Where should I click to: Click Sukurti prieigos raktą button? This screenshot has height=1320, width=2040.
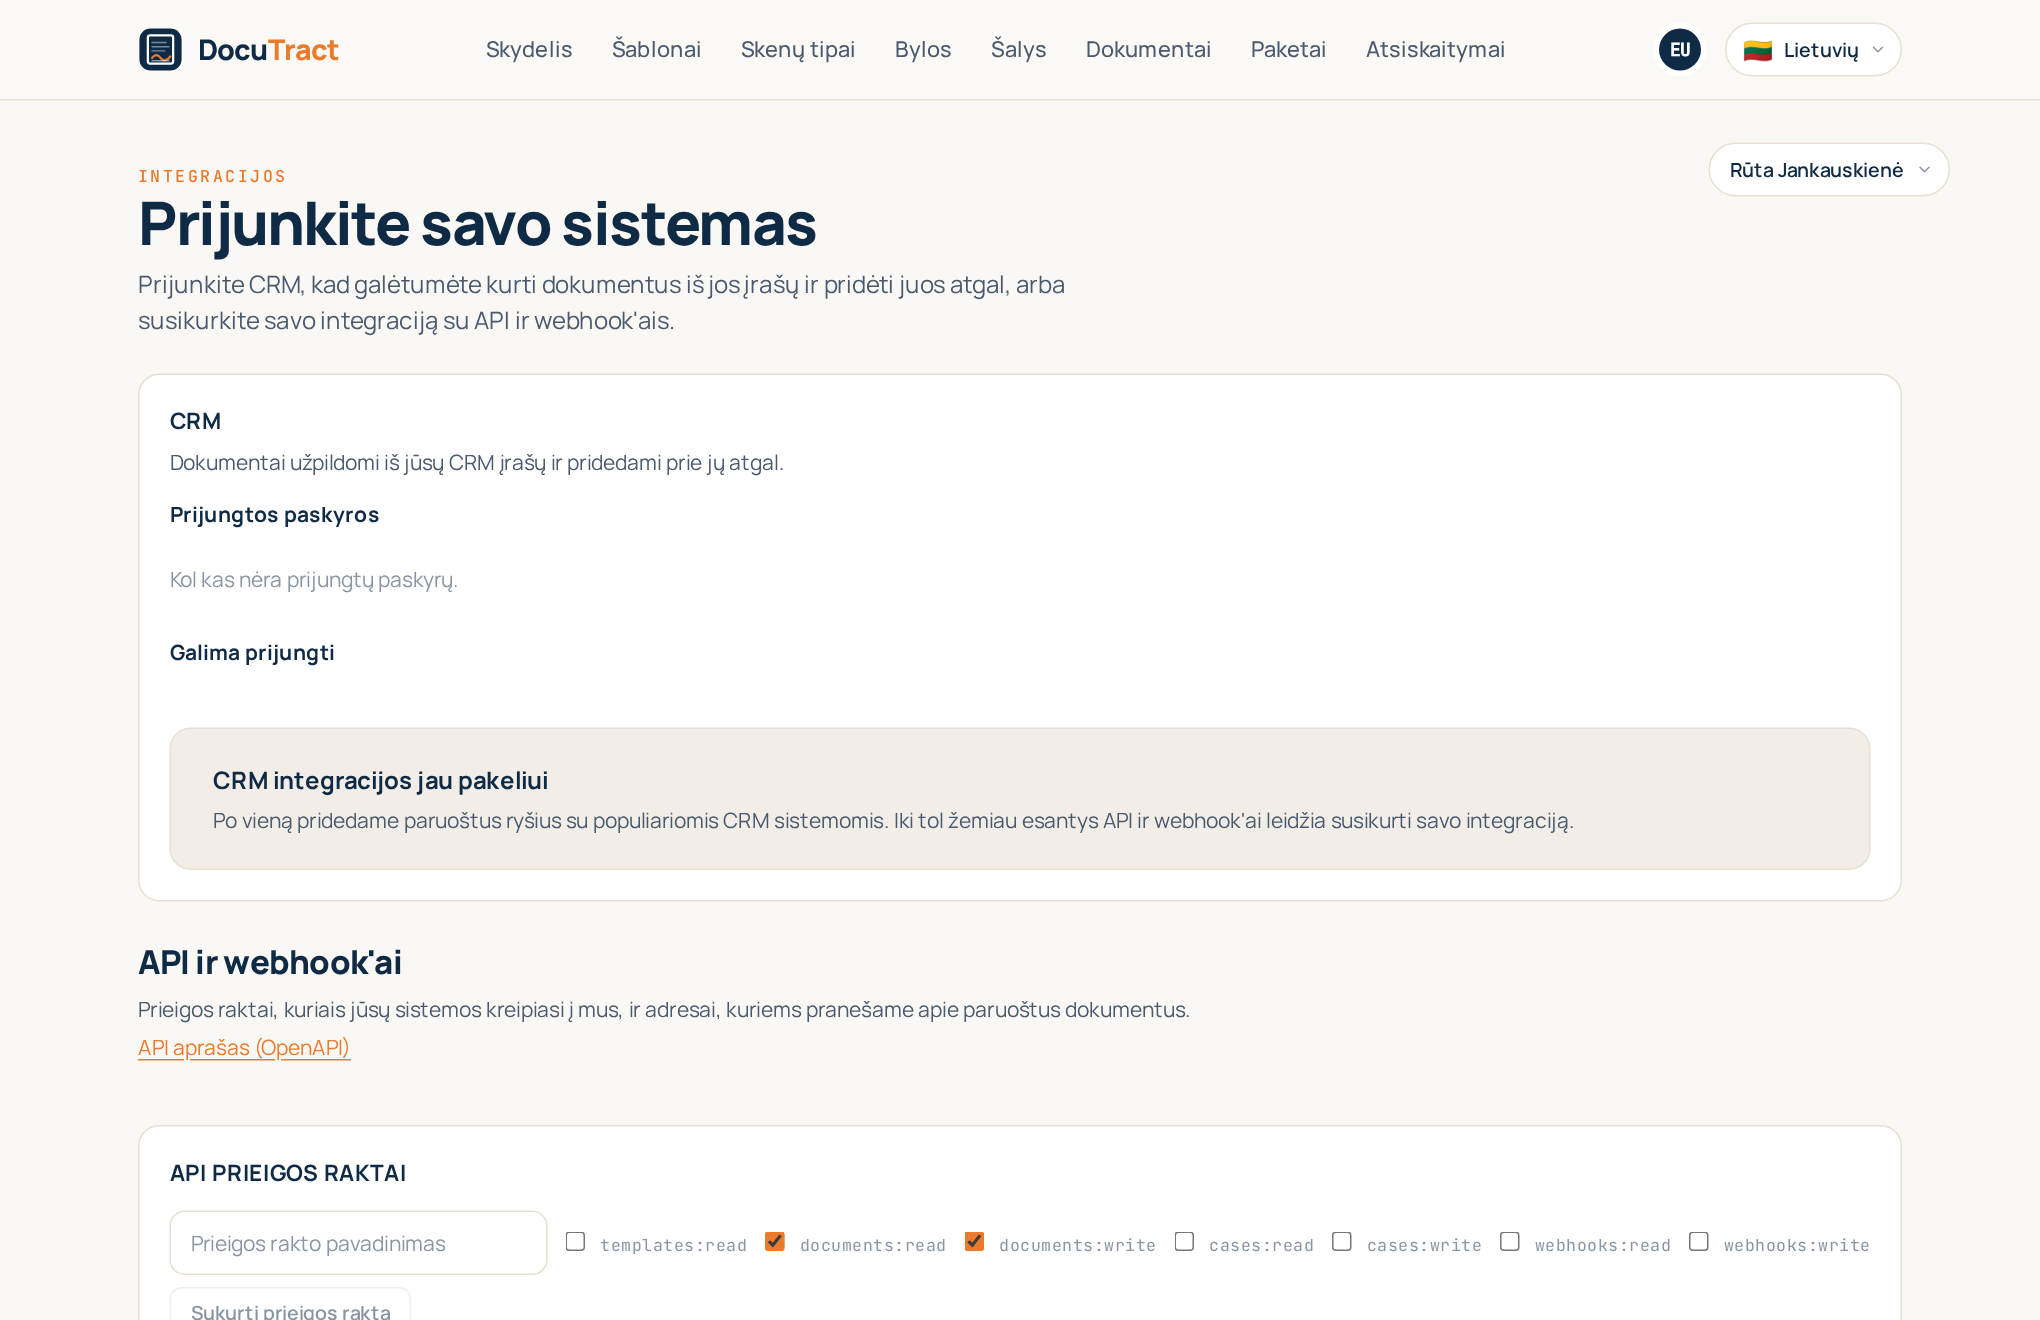coord(290,1306)
